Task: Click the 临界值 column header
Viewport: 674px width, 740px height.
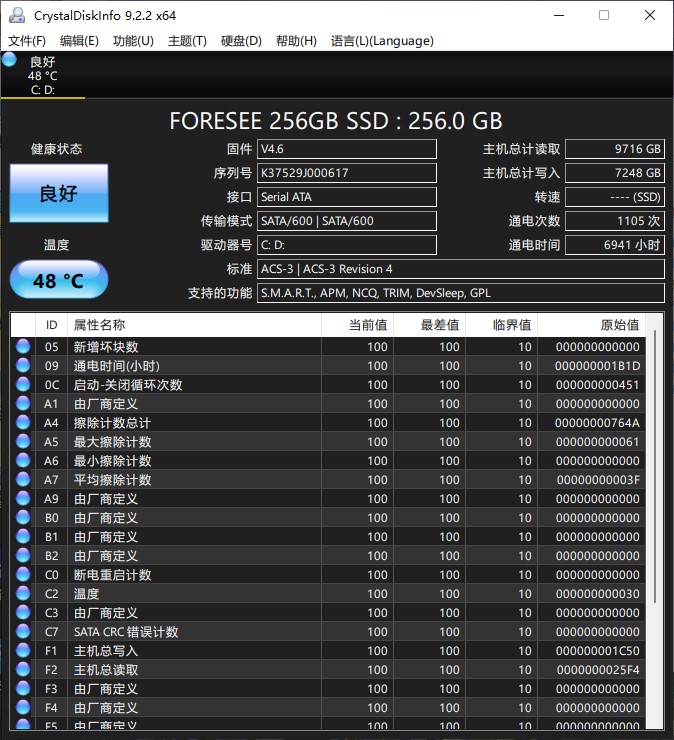Action: point(502,325)
